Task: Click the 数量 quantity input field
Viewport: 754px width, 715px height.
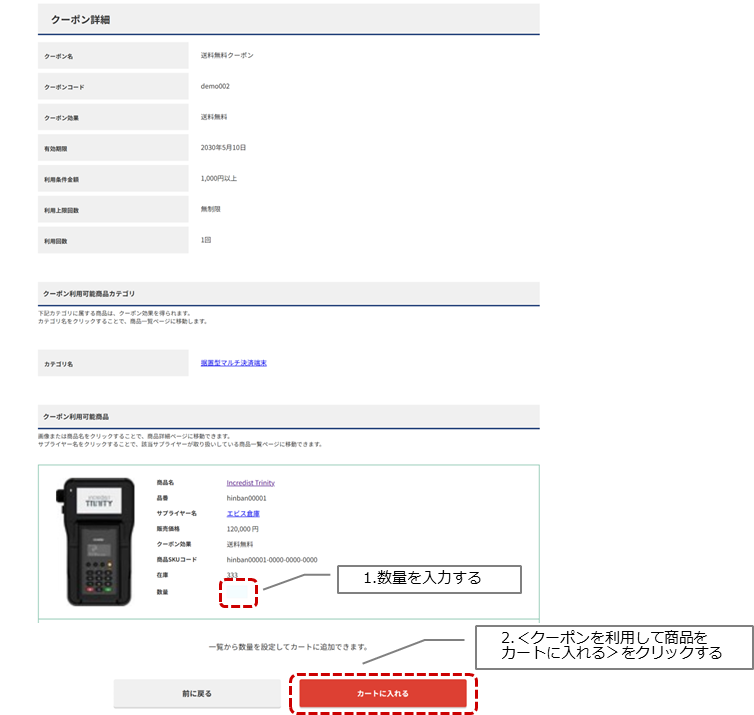Action: tap(240, 591)
